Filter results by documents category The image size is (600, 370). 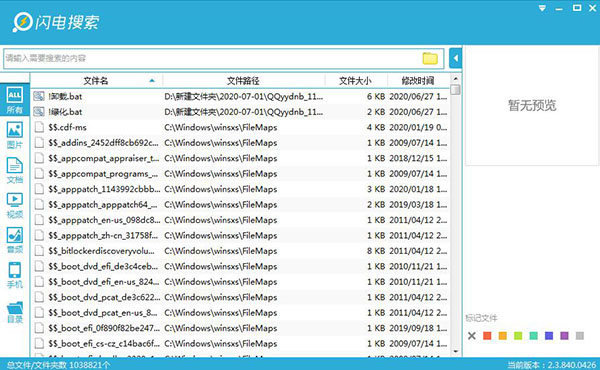click(x=15, y=170)
